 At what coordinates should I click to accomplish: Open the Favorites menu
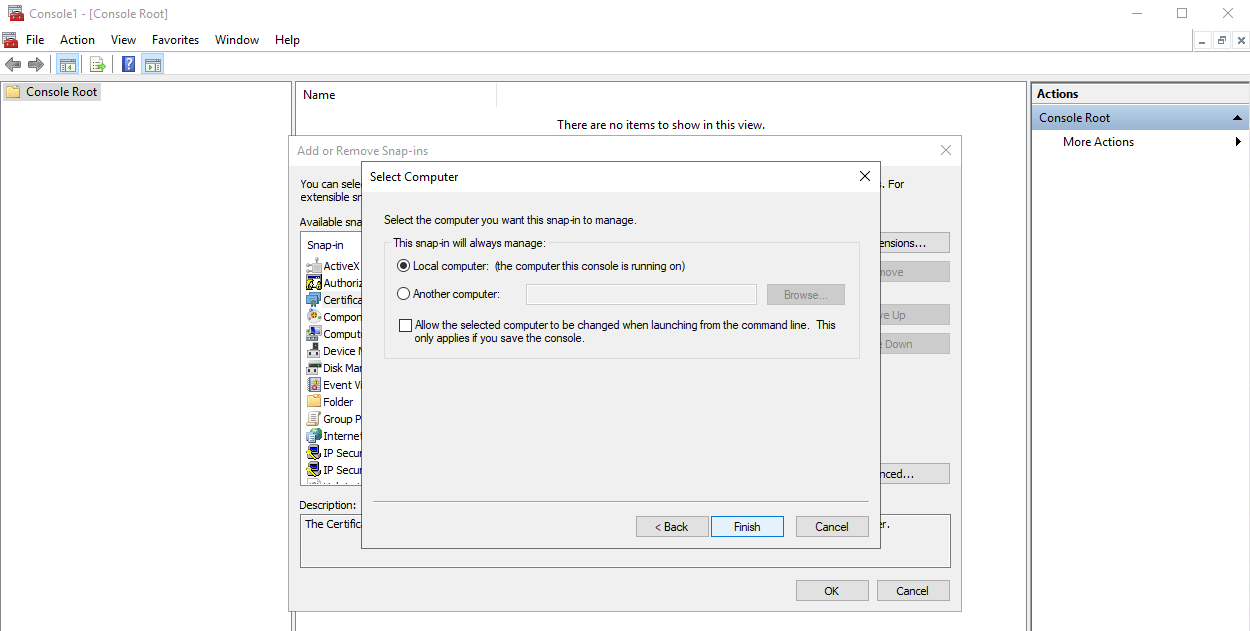click(x=175, y=40)
